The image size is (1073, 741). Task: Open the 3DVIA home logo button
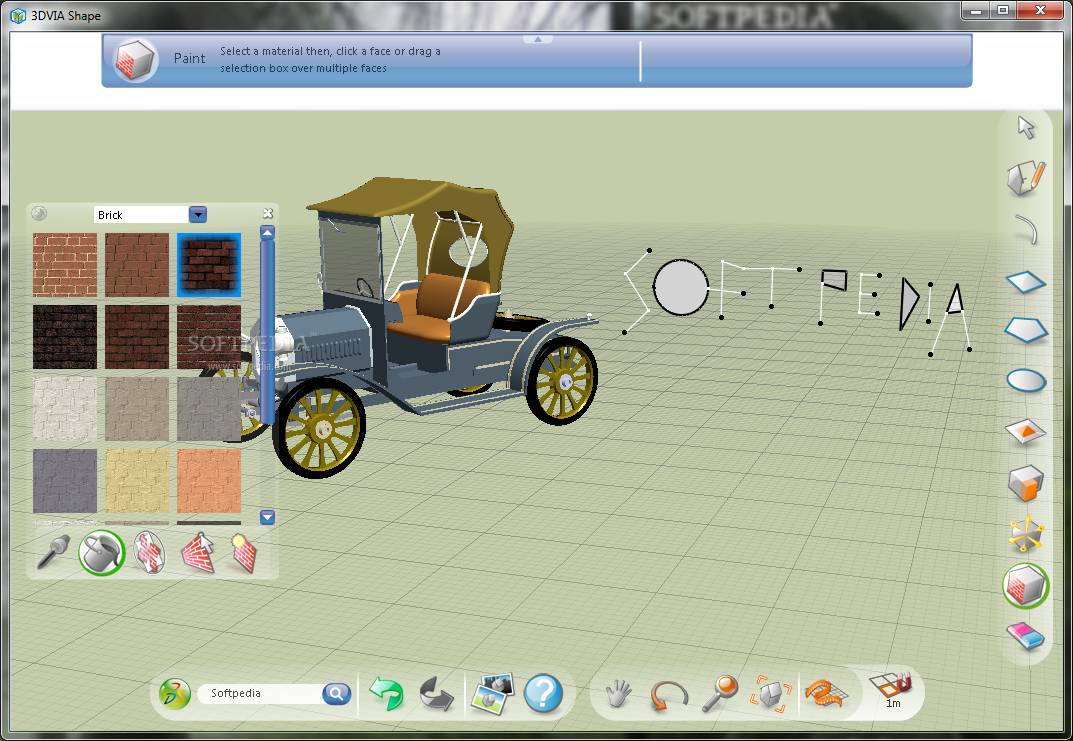(174, 694)
